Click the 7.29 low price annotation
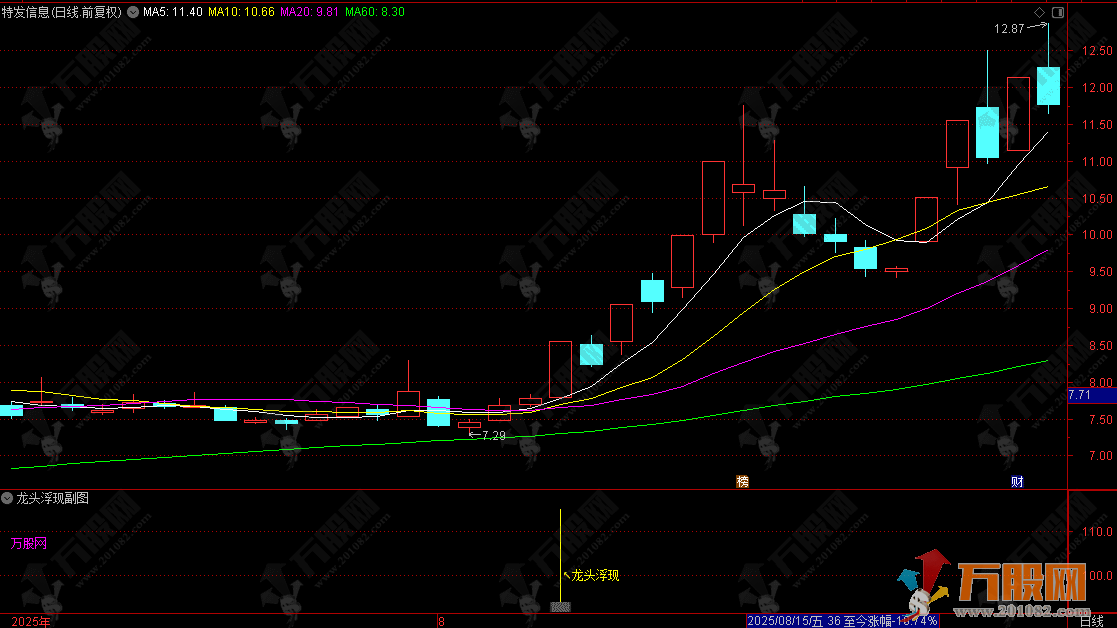 pos(494,436)
